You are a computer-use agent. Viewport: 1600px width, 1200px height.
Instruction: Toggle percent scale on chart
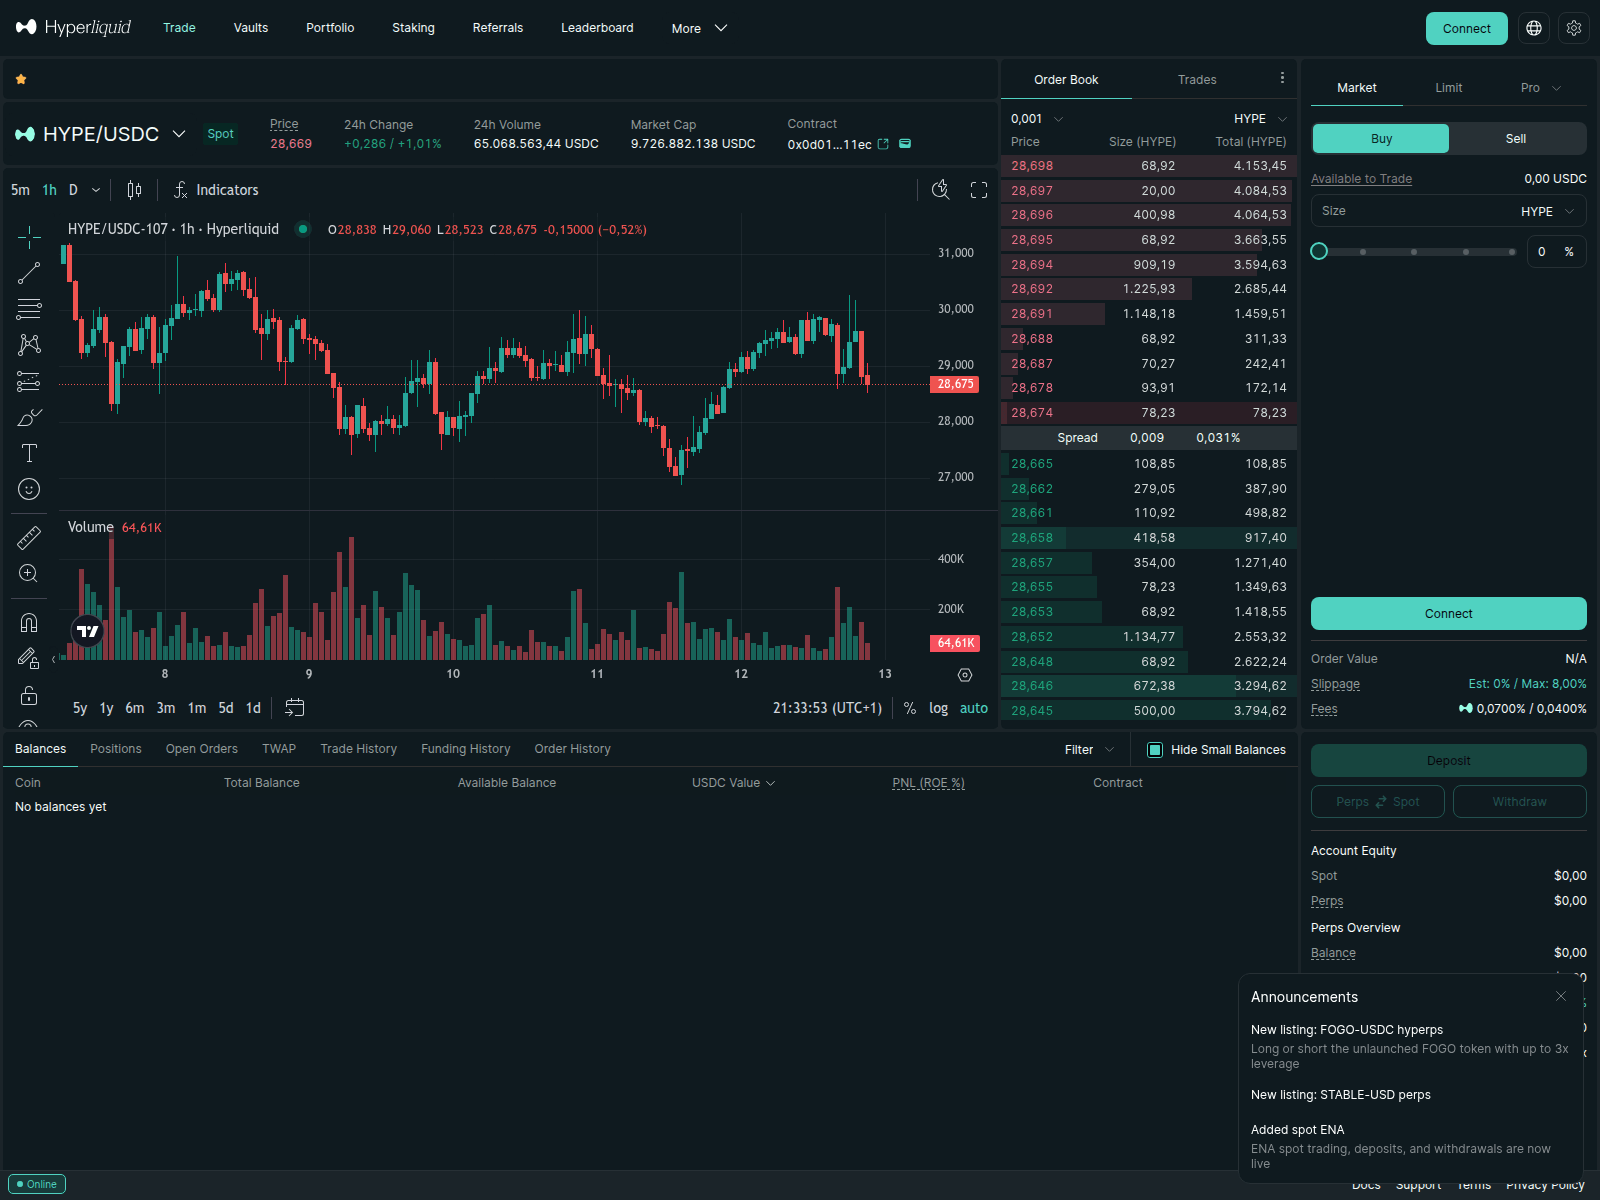[910, 708]
